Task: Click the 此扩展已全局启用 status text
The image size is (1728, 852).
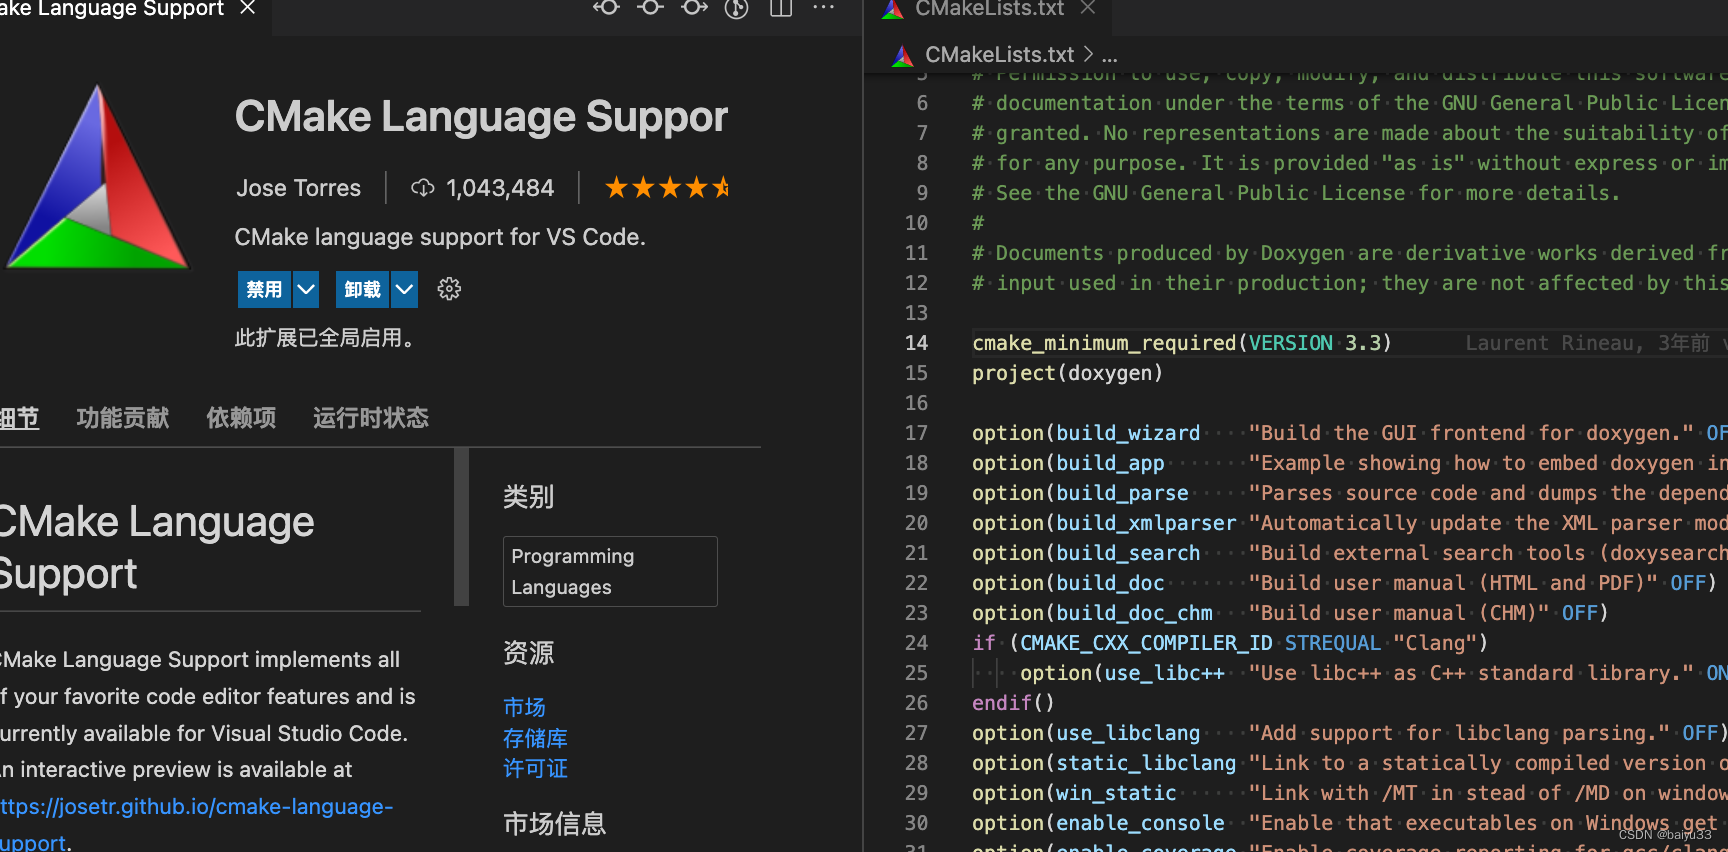Action: tap(324, 338)
